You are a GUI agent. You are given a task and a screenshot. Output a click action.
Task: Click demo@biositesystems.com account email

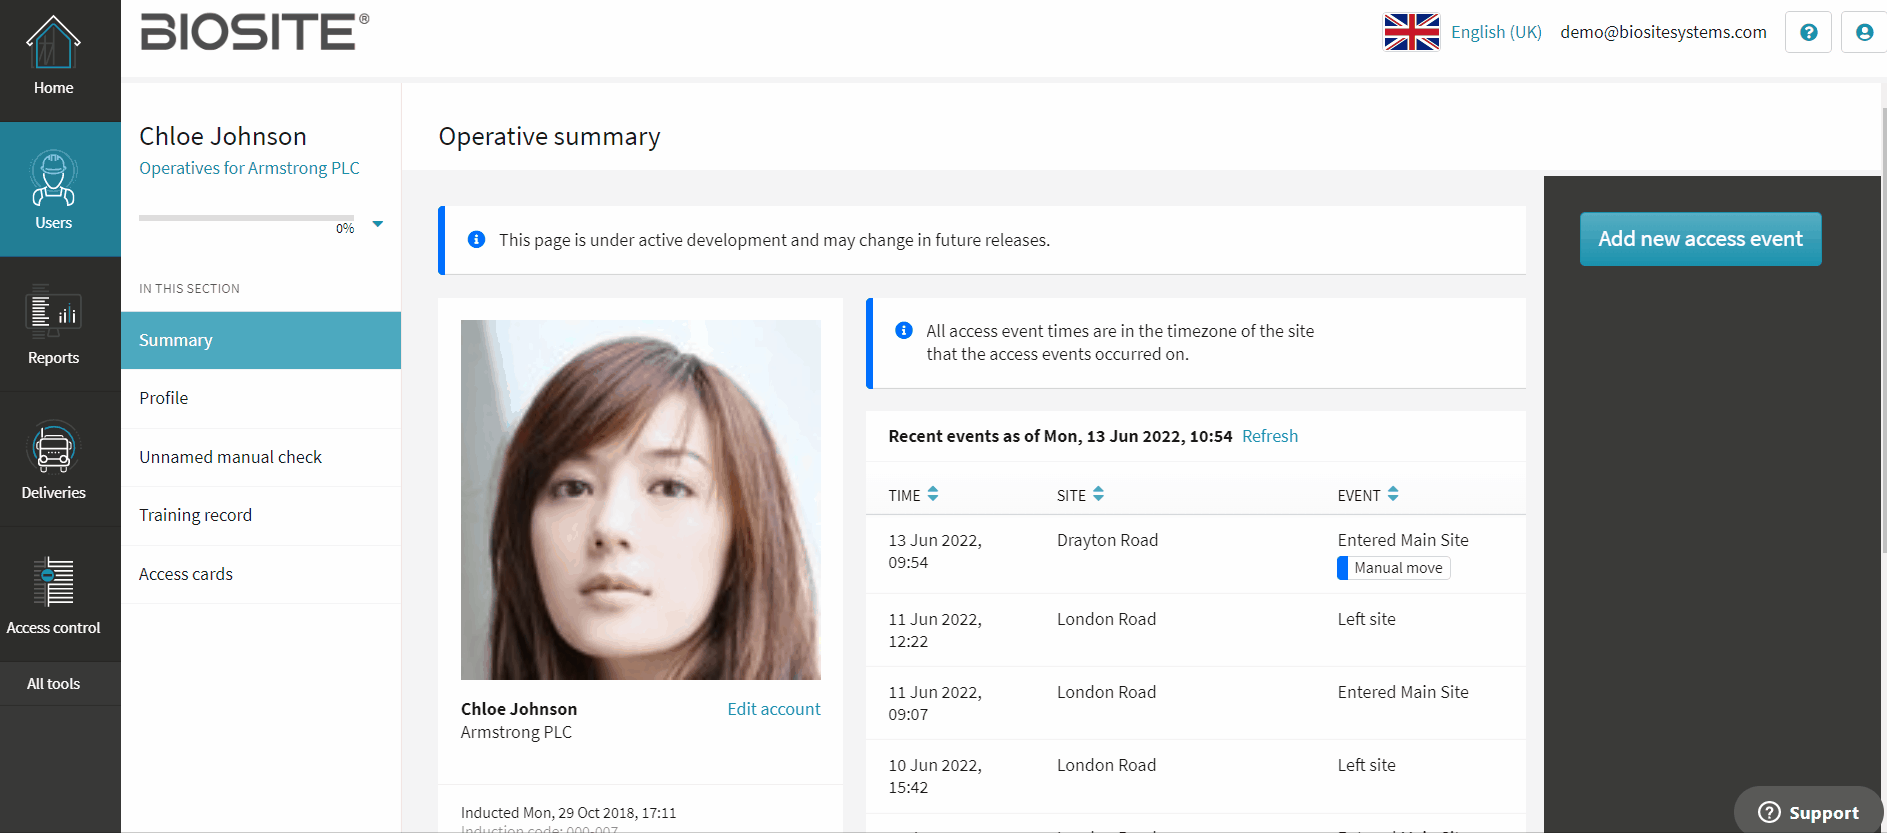1663,32
